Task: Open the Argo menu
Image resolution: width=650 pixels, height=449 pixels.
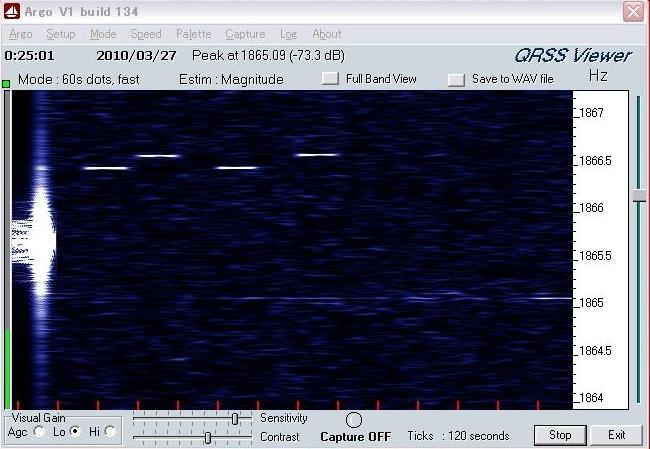Action: [x=21, y=34]
